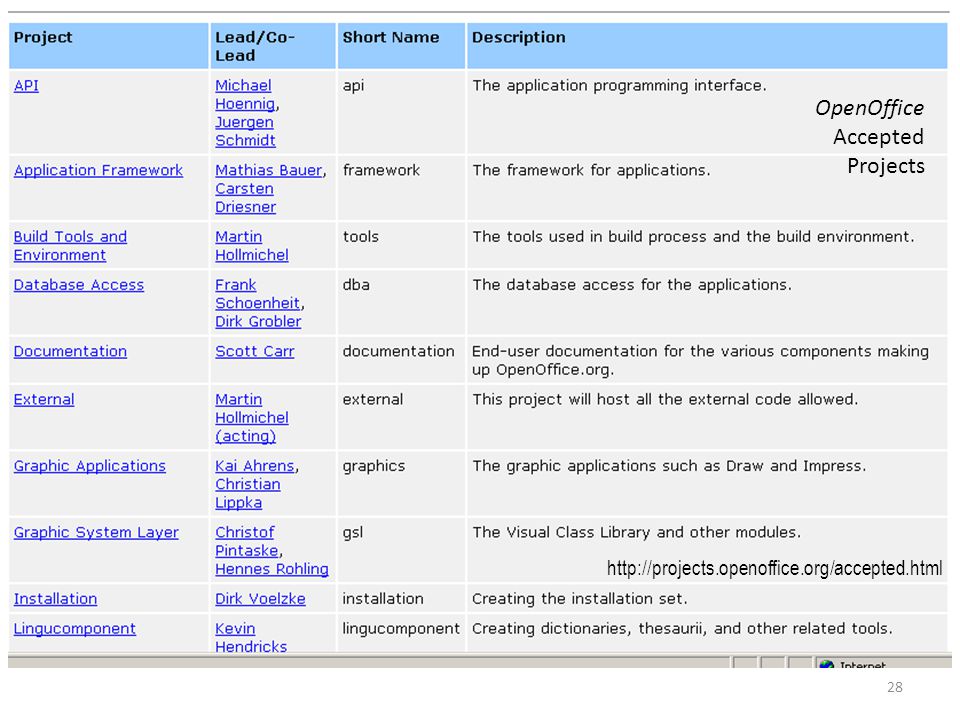The height and width of the screenshot is (720, 960).
Task: Click the Kai Ahrens link
Action: [255, 466]
